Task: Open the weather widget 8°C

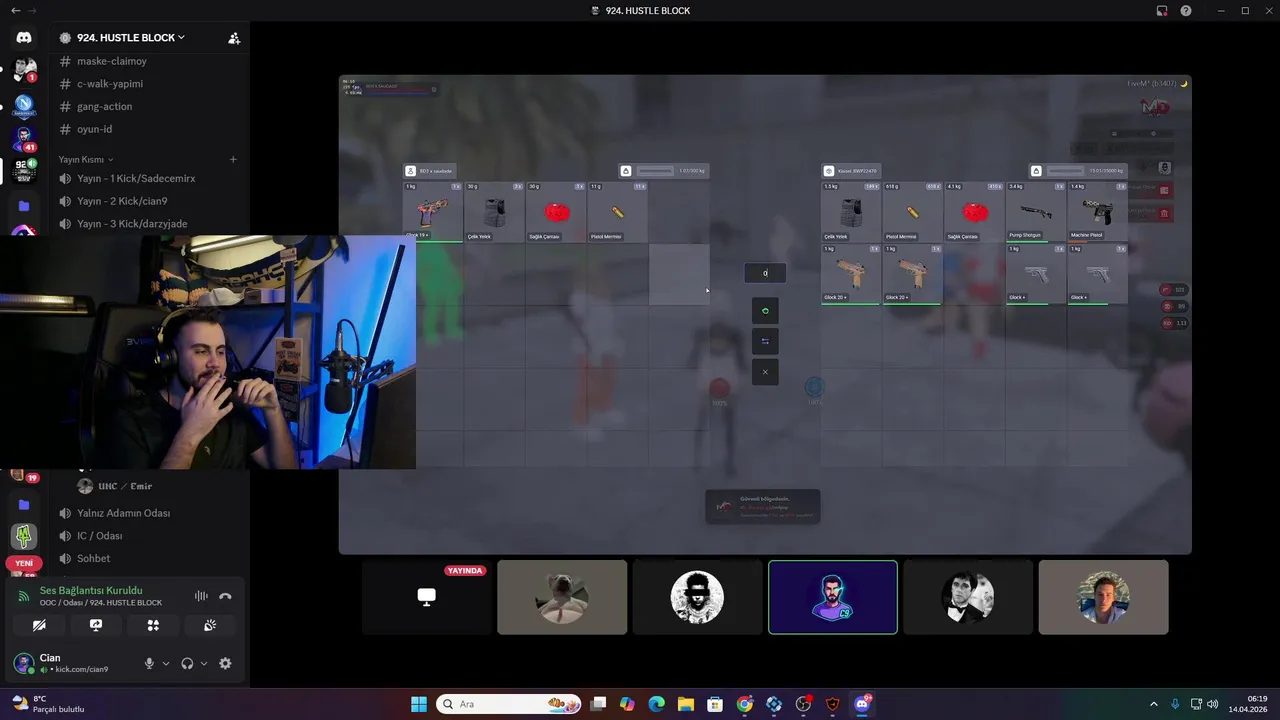Action: 48,704
